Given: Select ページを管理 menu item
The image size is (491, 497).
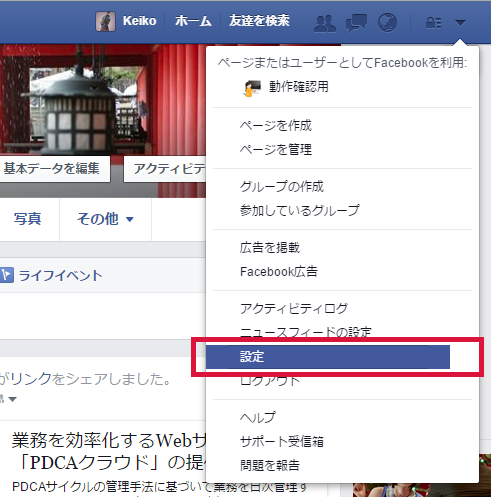Looking at the screenshot, I should [276, 150].
